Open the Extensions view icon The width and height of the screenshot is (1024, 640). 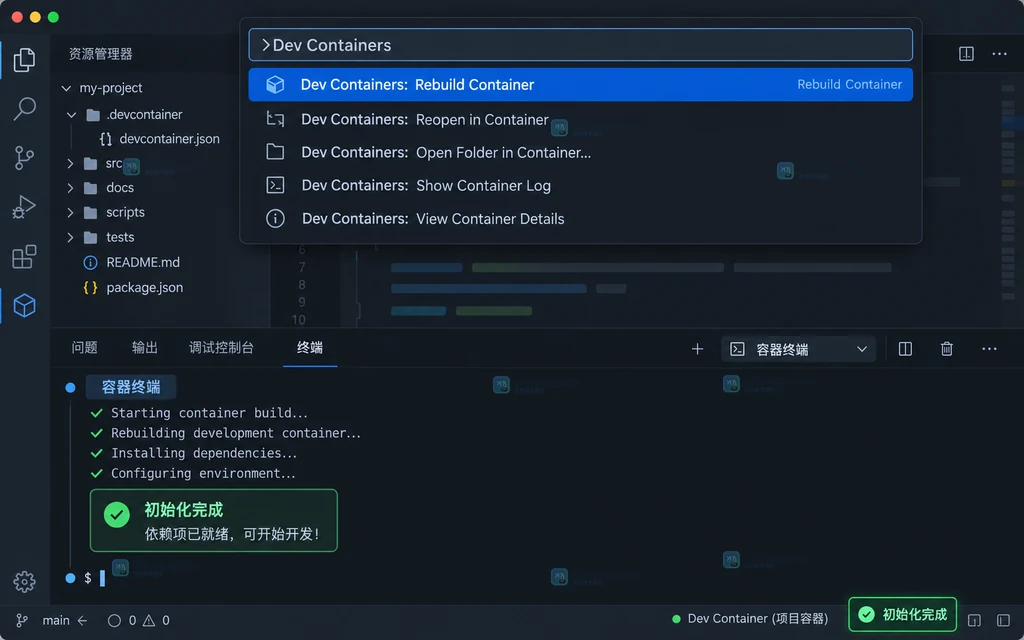click(24, 257)
